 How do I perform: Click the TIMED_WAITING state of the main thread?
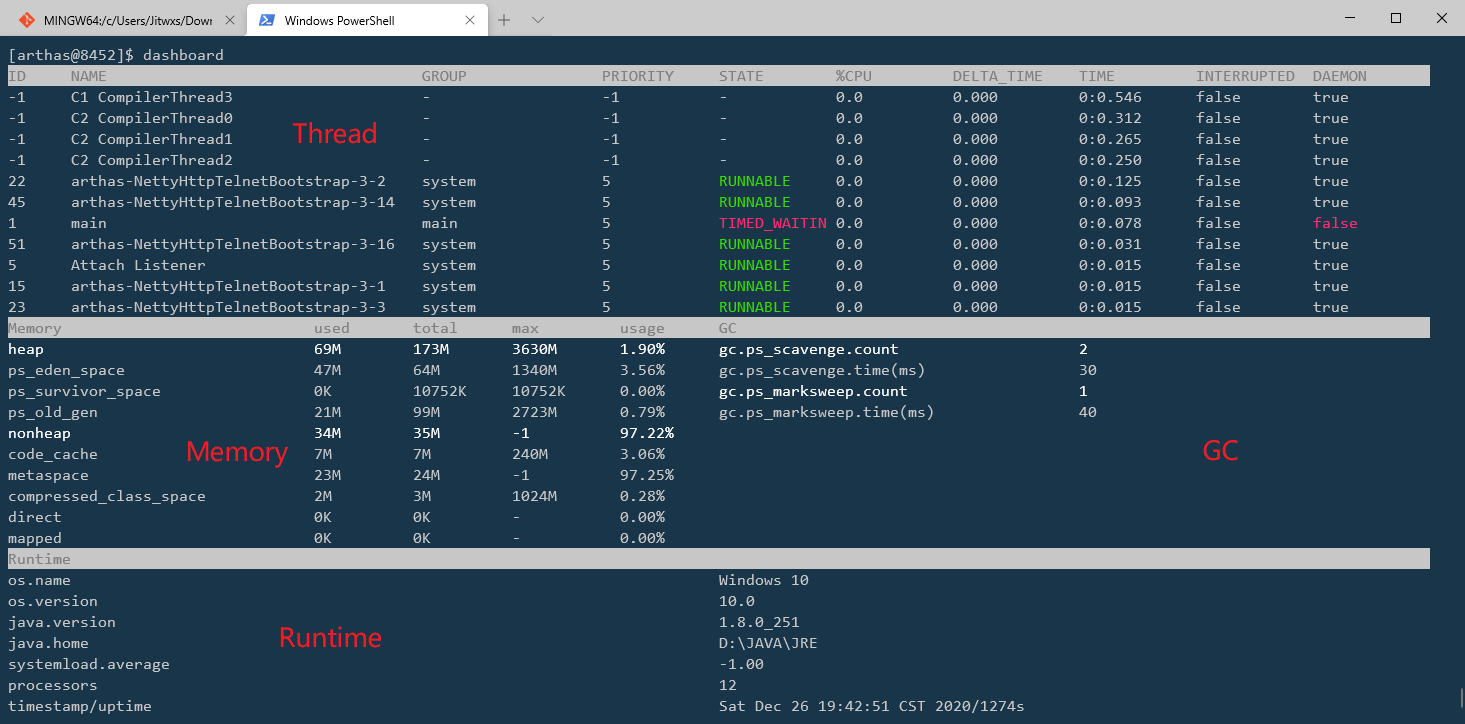point(772,223)
